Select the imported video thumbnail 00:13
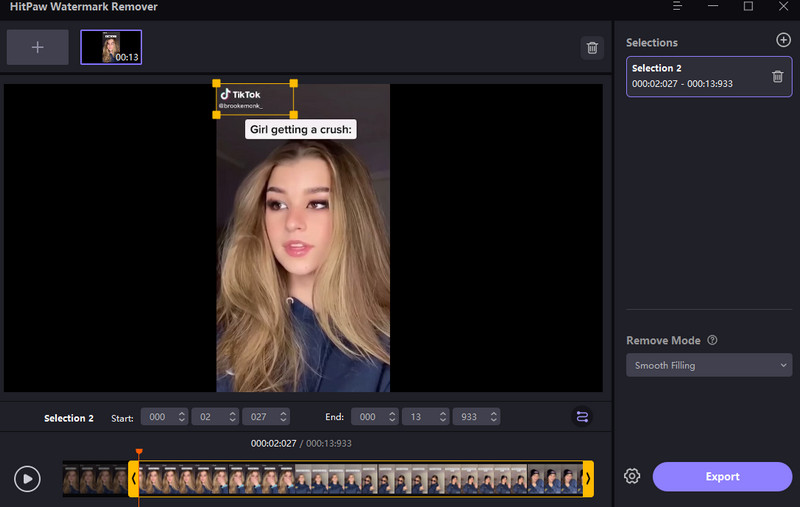This screenshot has height=507, width=800. (111, 47)
